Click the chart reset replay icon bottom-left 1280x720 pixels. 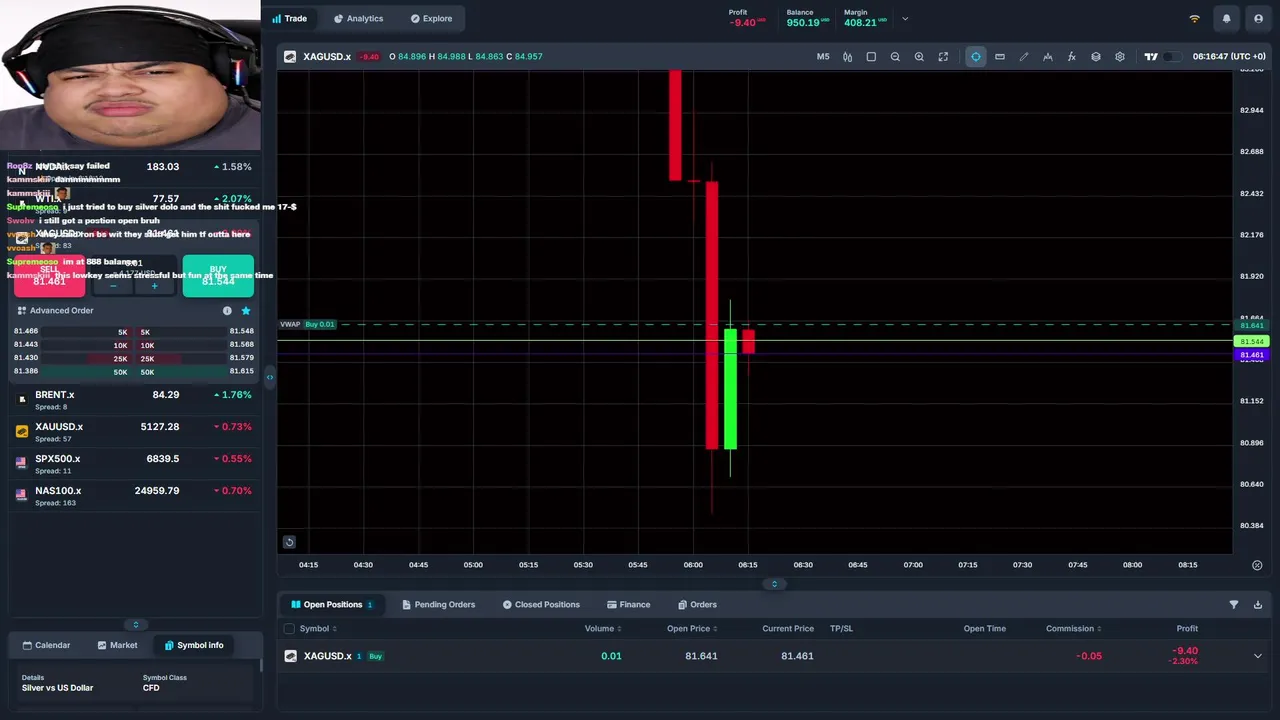(289, 542)
